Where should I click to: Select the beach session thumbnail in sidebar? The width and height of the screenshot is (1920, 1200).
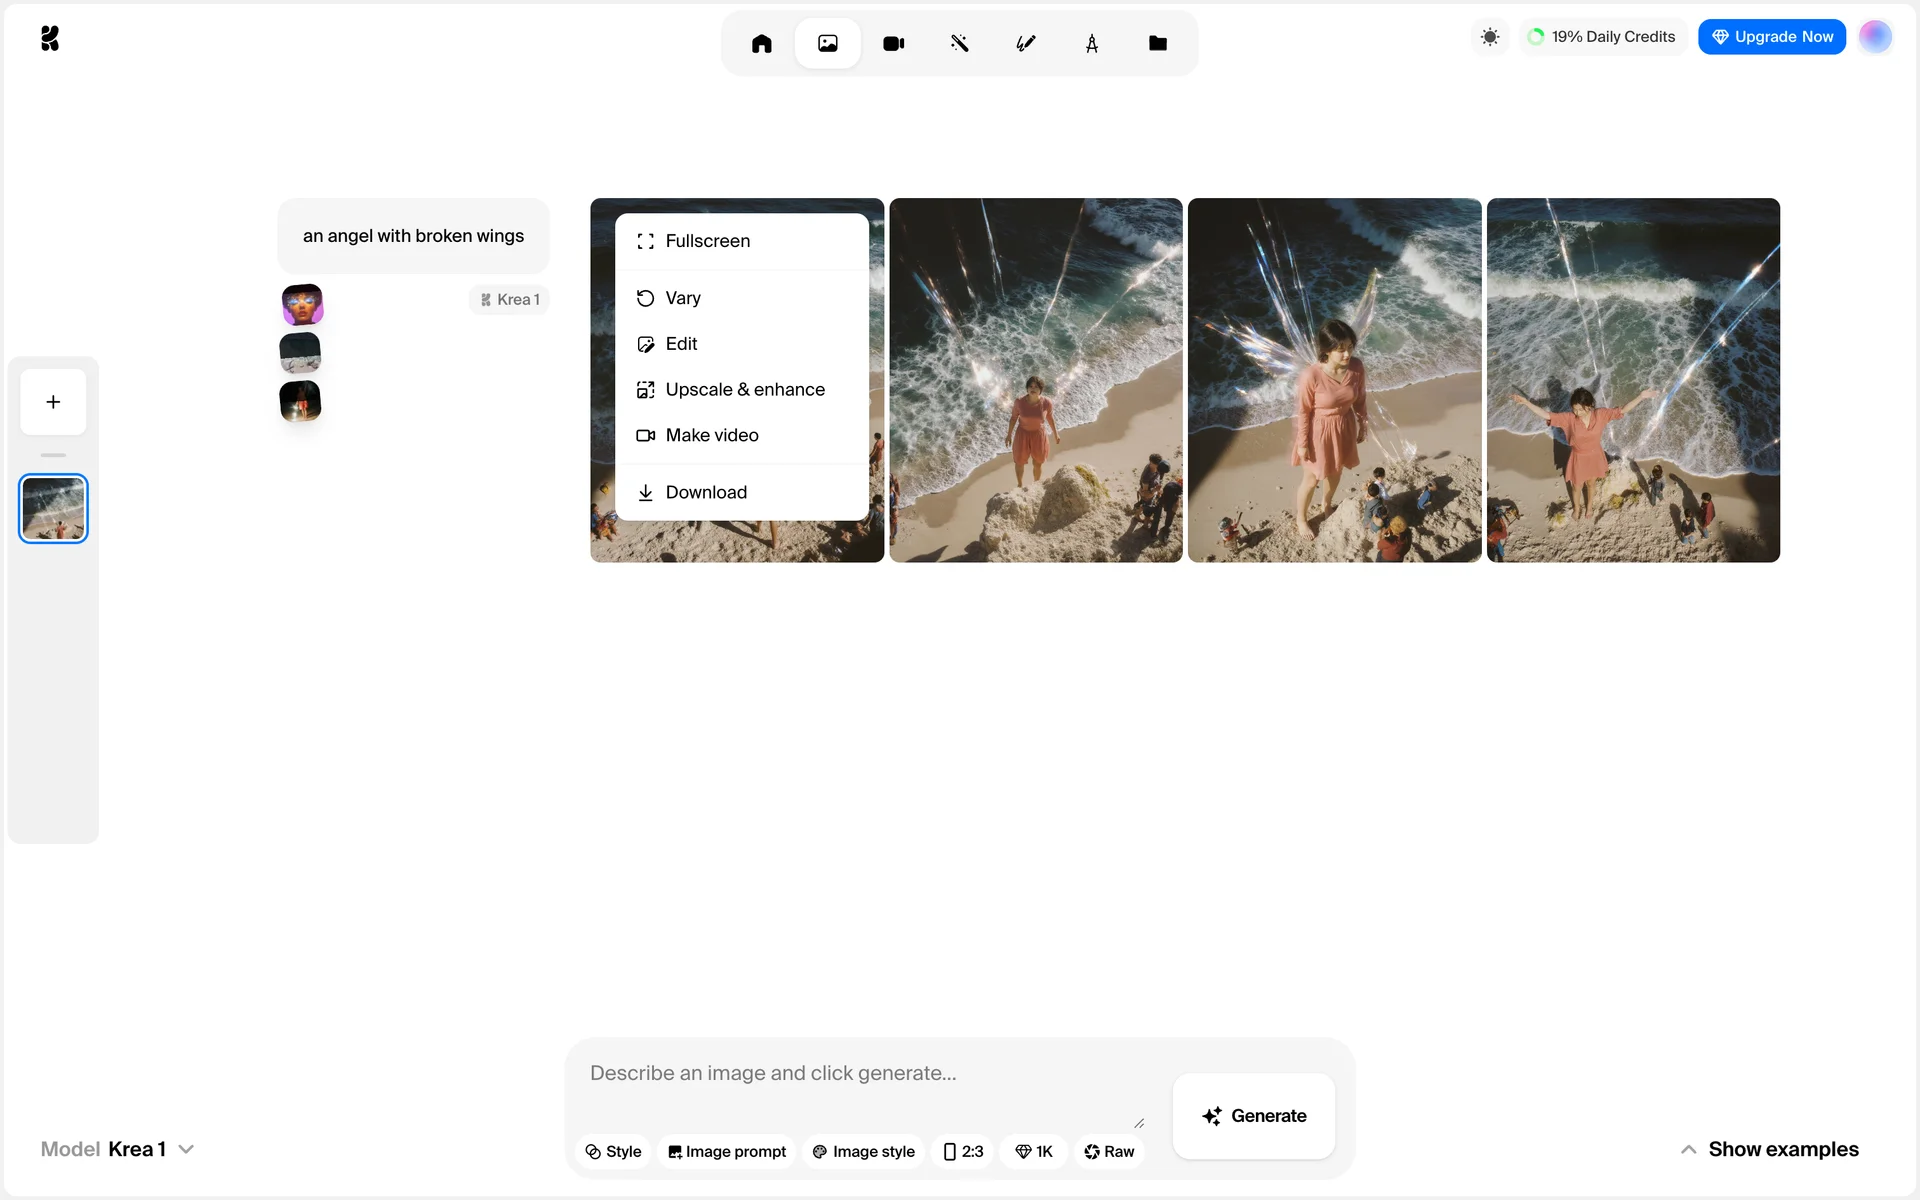pos(53,508)
